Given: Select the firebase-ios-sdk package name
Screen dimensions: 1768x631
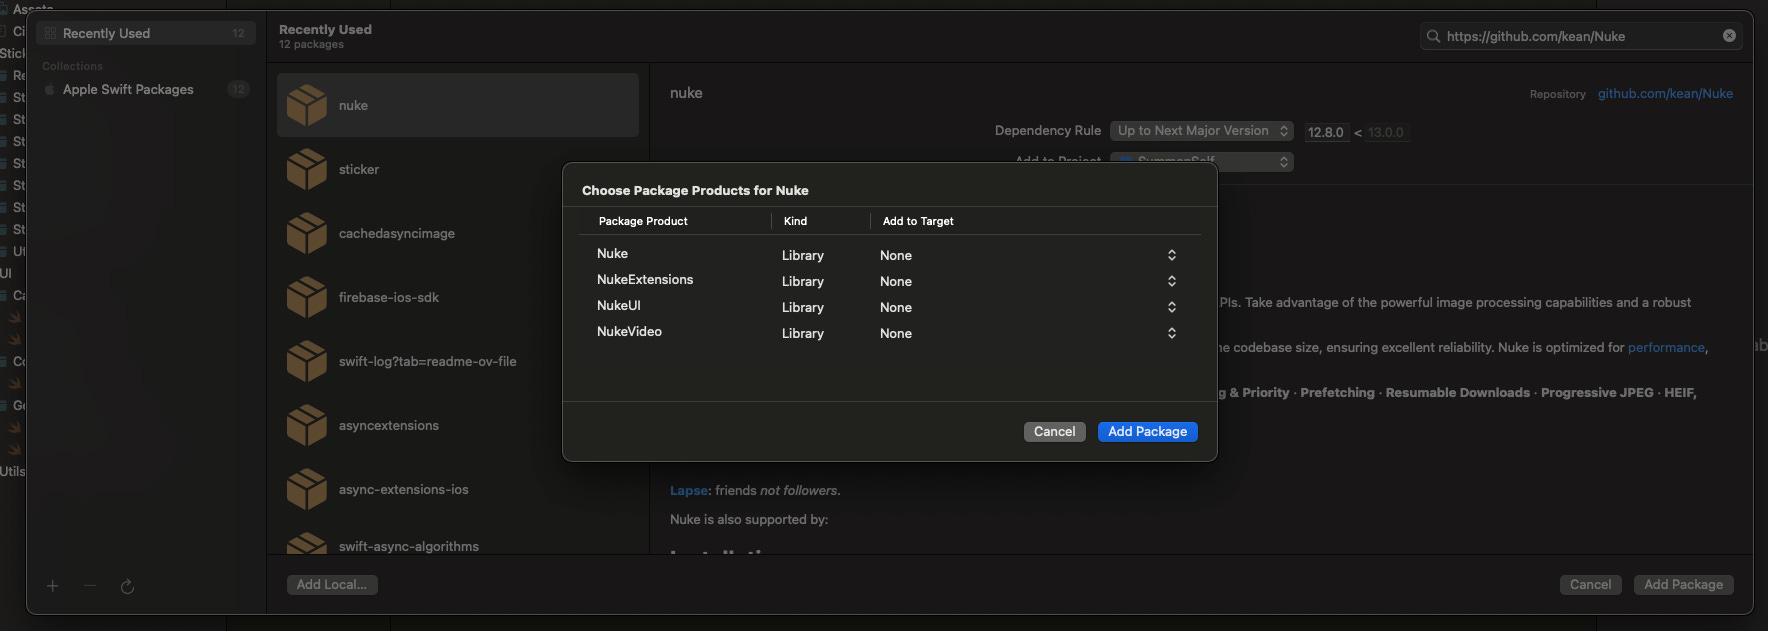Looking at the screenshot, I should [389, 297].
